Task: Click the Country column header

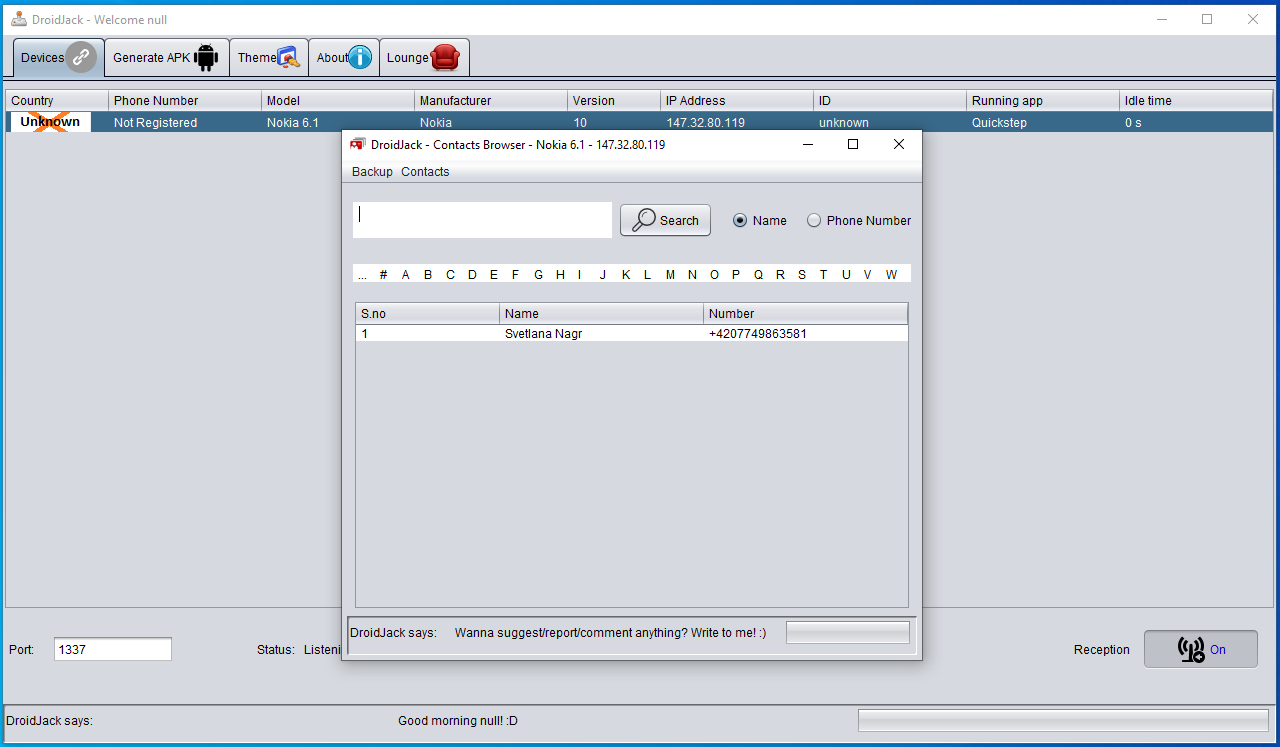Action: (57, 100)
